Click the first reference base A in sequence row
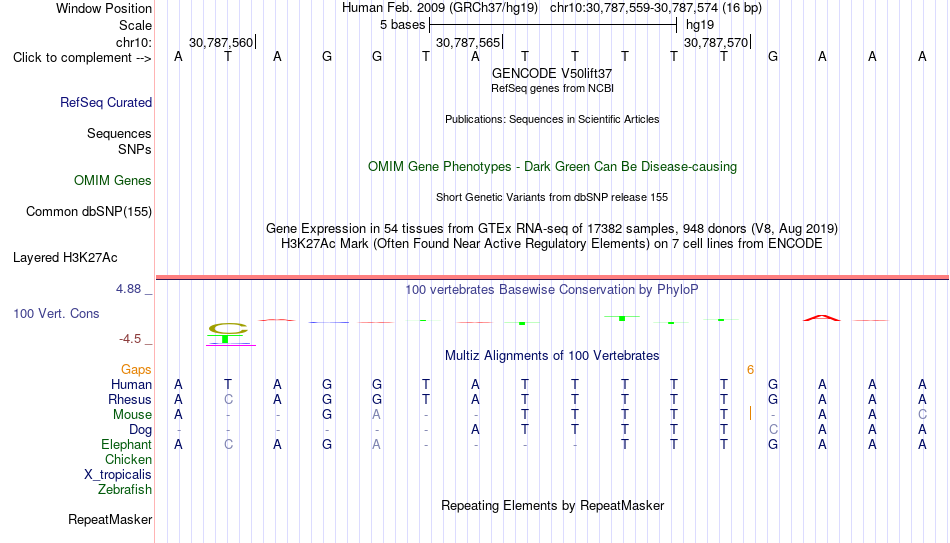This screenshot has height=543, width=950. point(178,56)
